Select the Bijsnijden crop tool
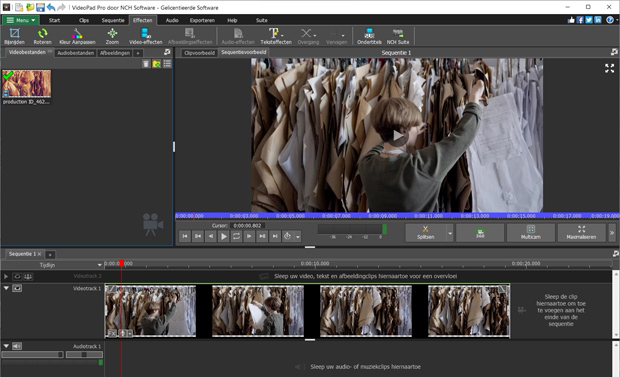Screen dimensions: 620x377 (x=15, y=36)
